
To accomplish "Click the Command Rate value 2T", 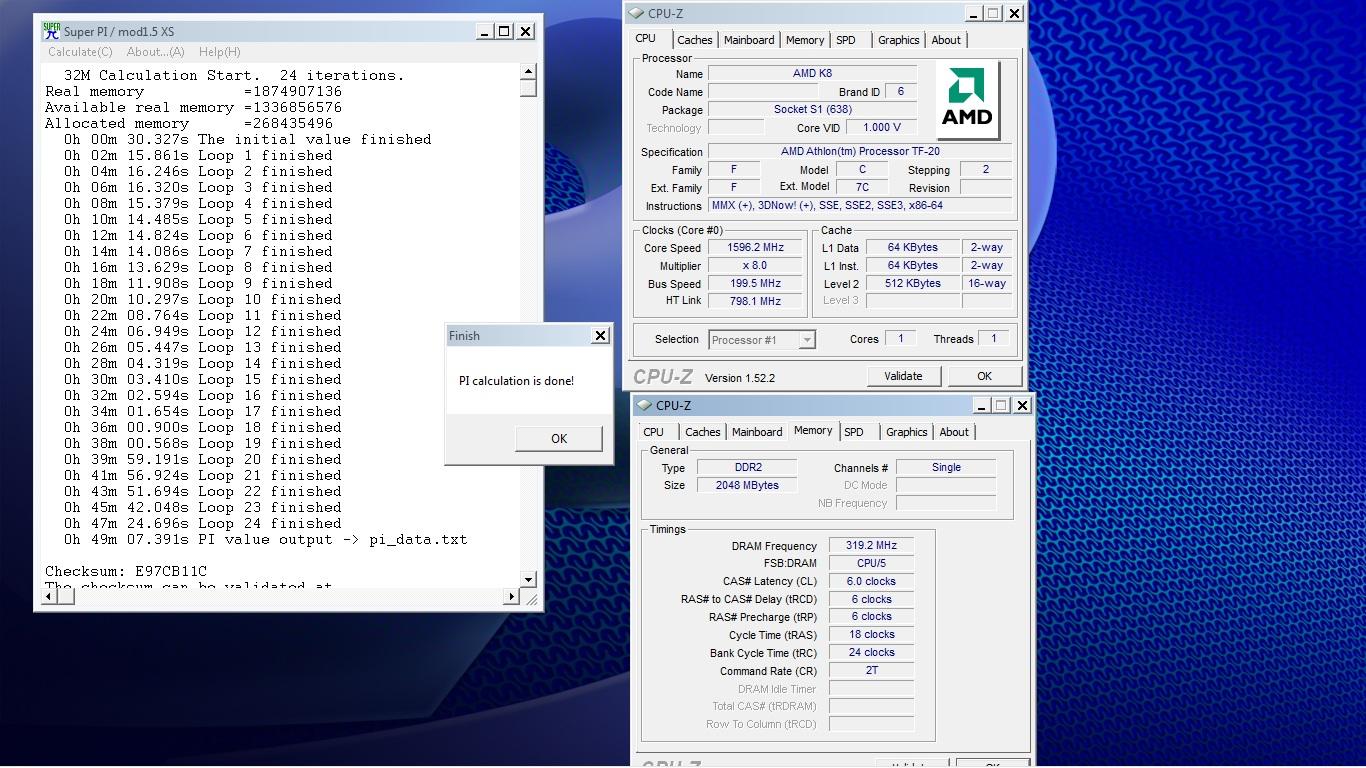I will coord(871,671).
